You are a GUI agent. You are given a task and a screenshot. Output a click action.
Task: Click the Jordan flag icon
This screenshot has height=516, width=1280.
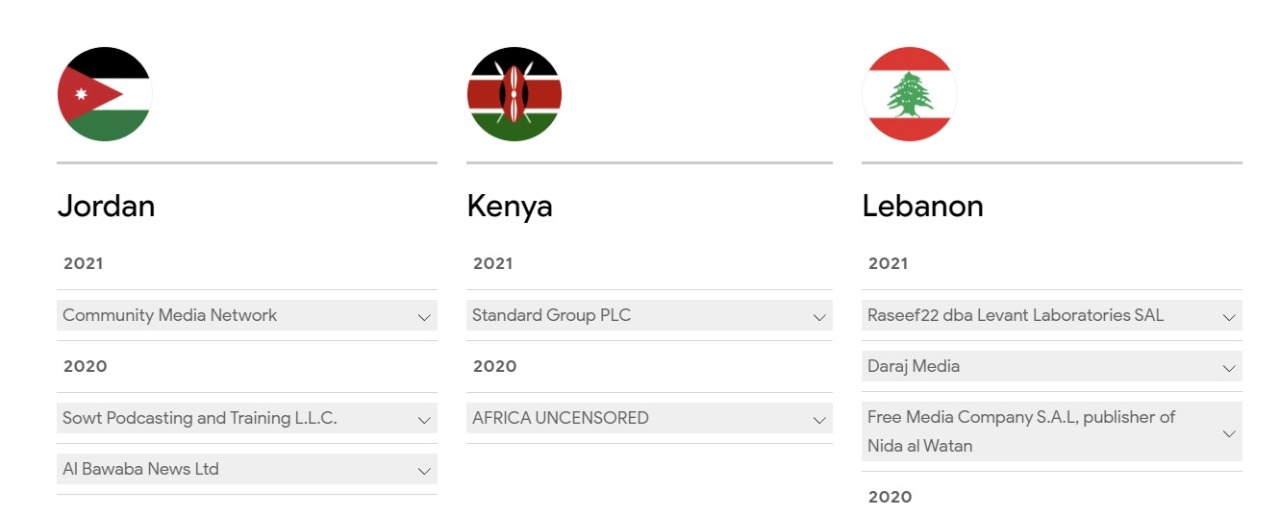click(x=104, y=94)
